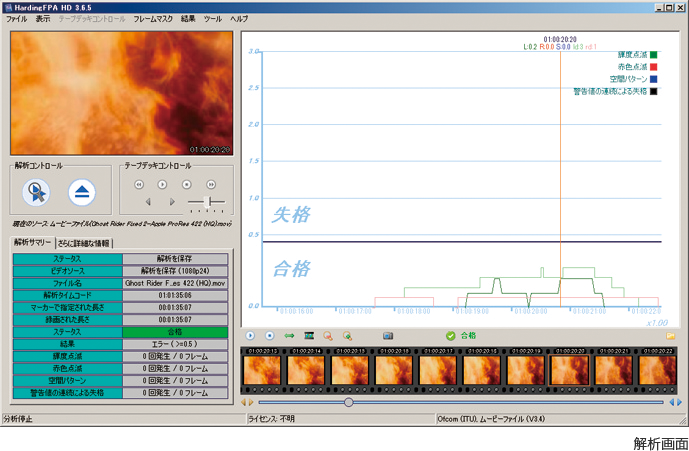689x451 pixels.
Task: Select highlighted frame thumbnail 01:00:20:20
Action: pyautogui.click(x=569, y=371)
